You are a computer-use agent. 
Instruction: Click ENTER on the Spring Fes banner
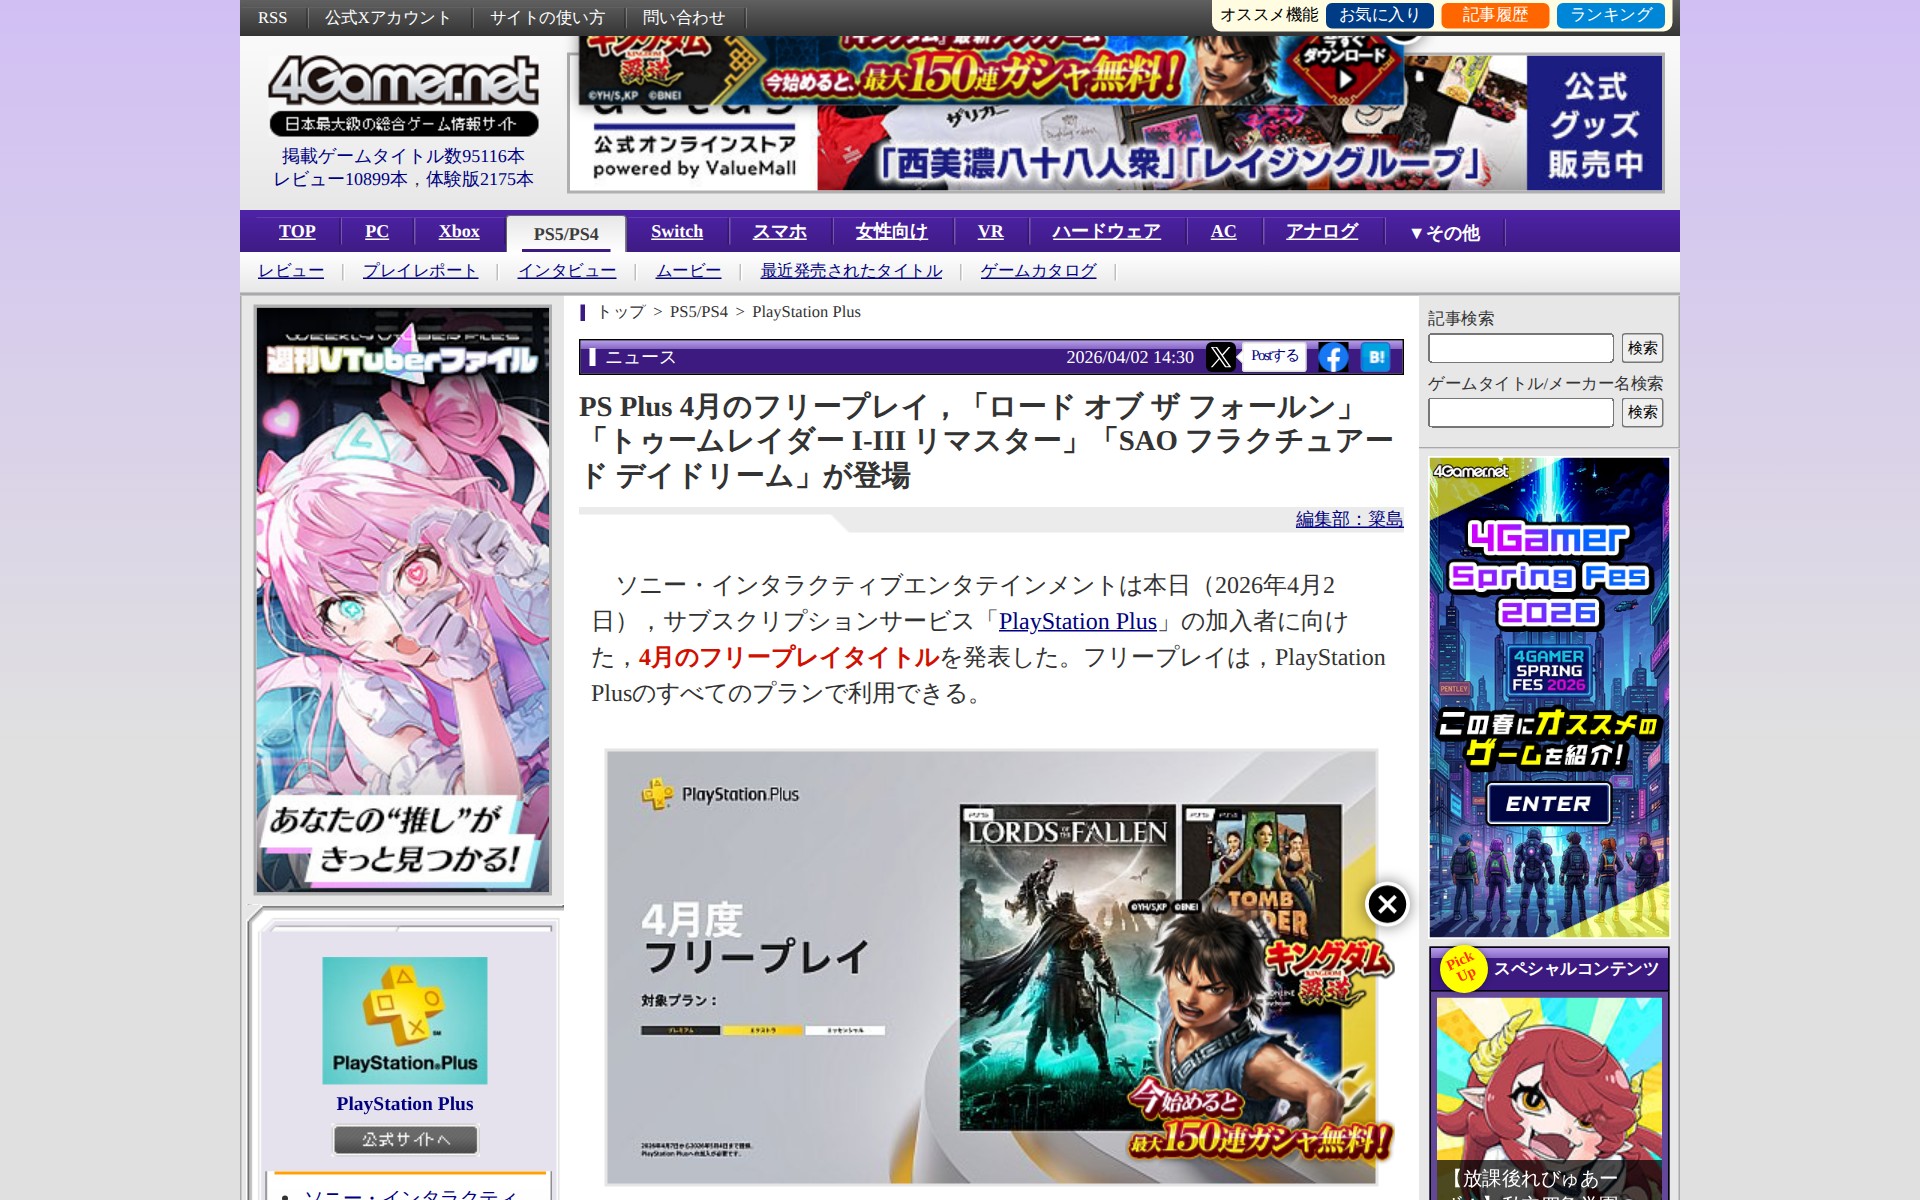1548,804
